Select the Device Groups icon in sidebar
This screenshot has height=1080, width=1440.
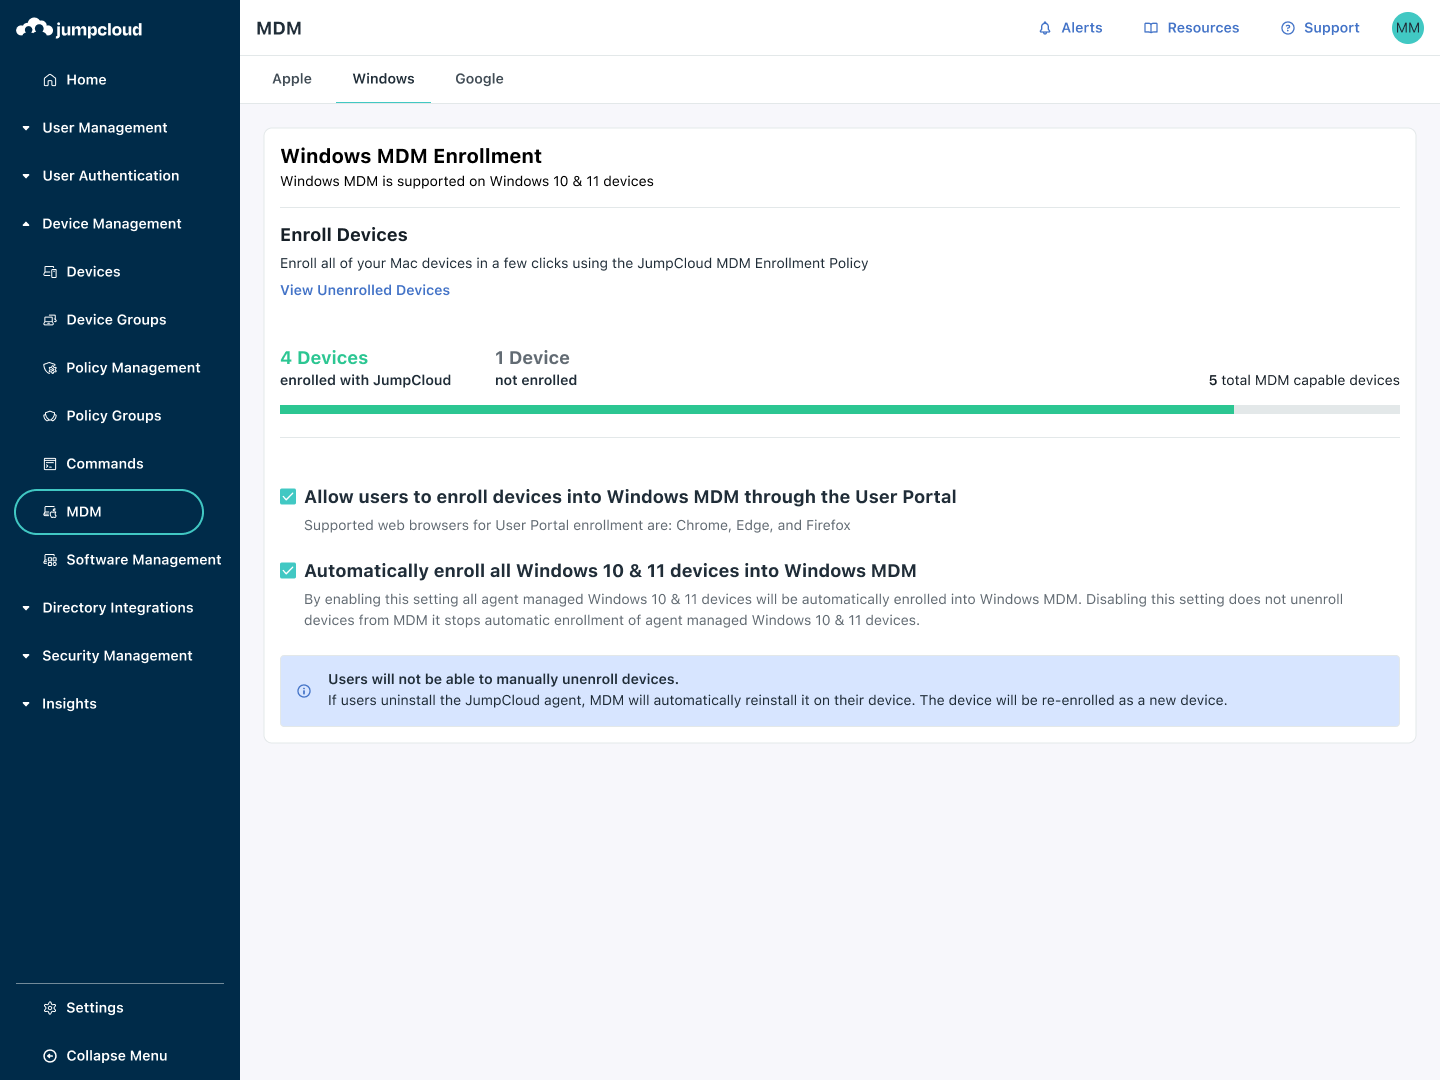(50, 319)
